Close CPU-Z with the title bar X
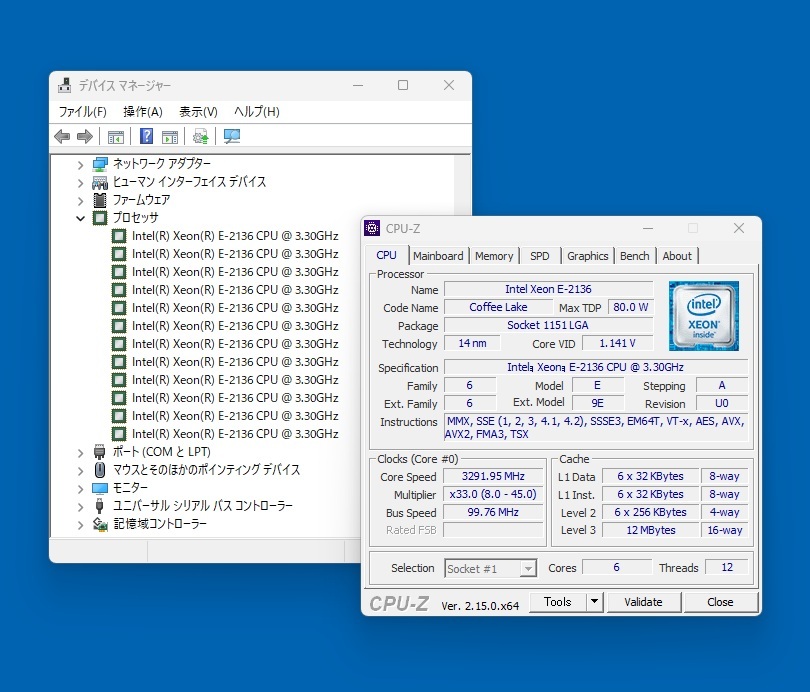 tap(739, 228)
